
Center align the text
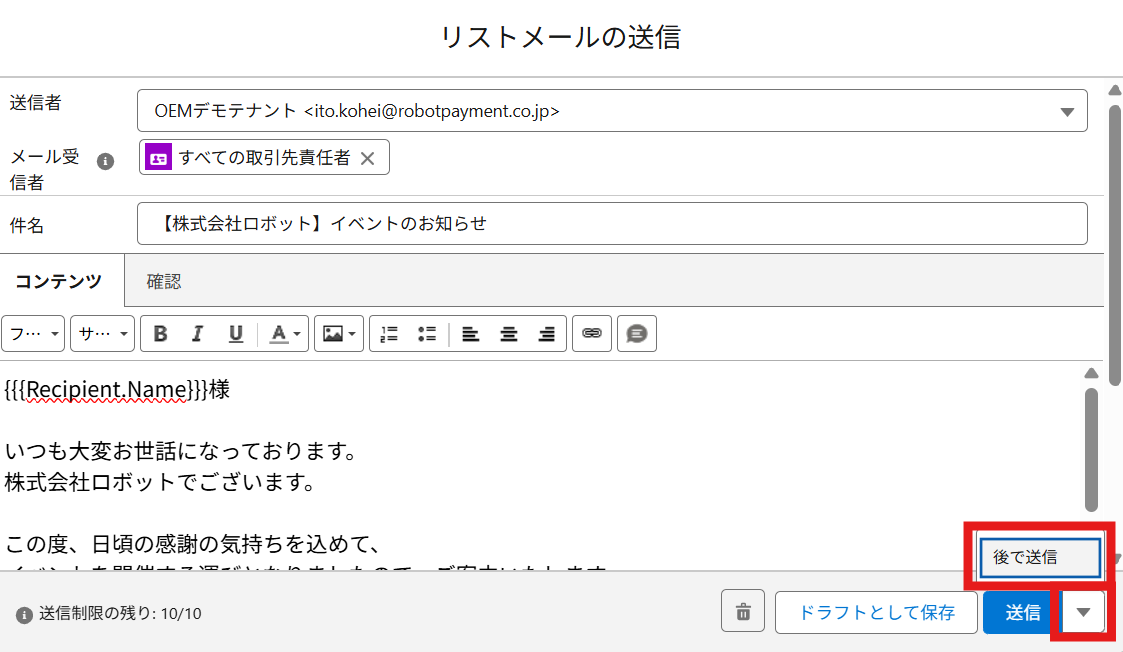tap(508, 334)
